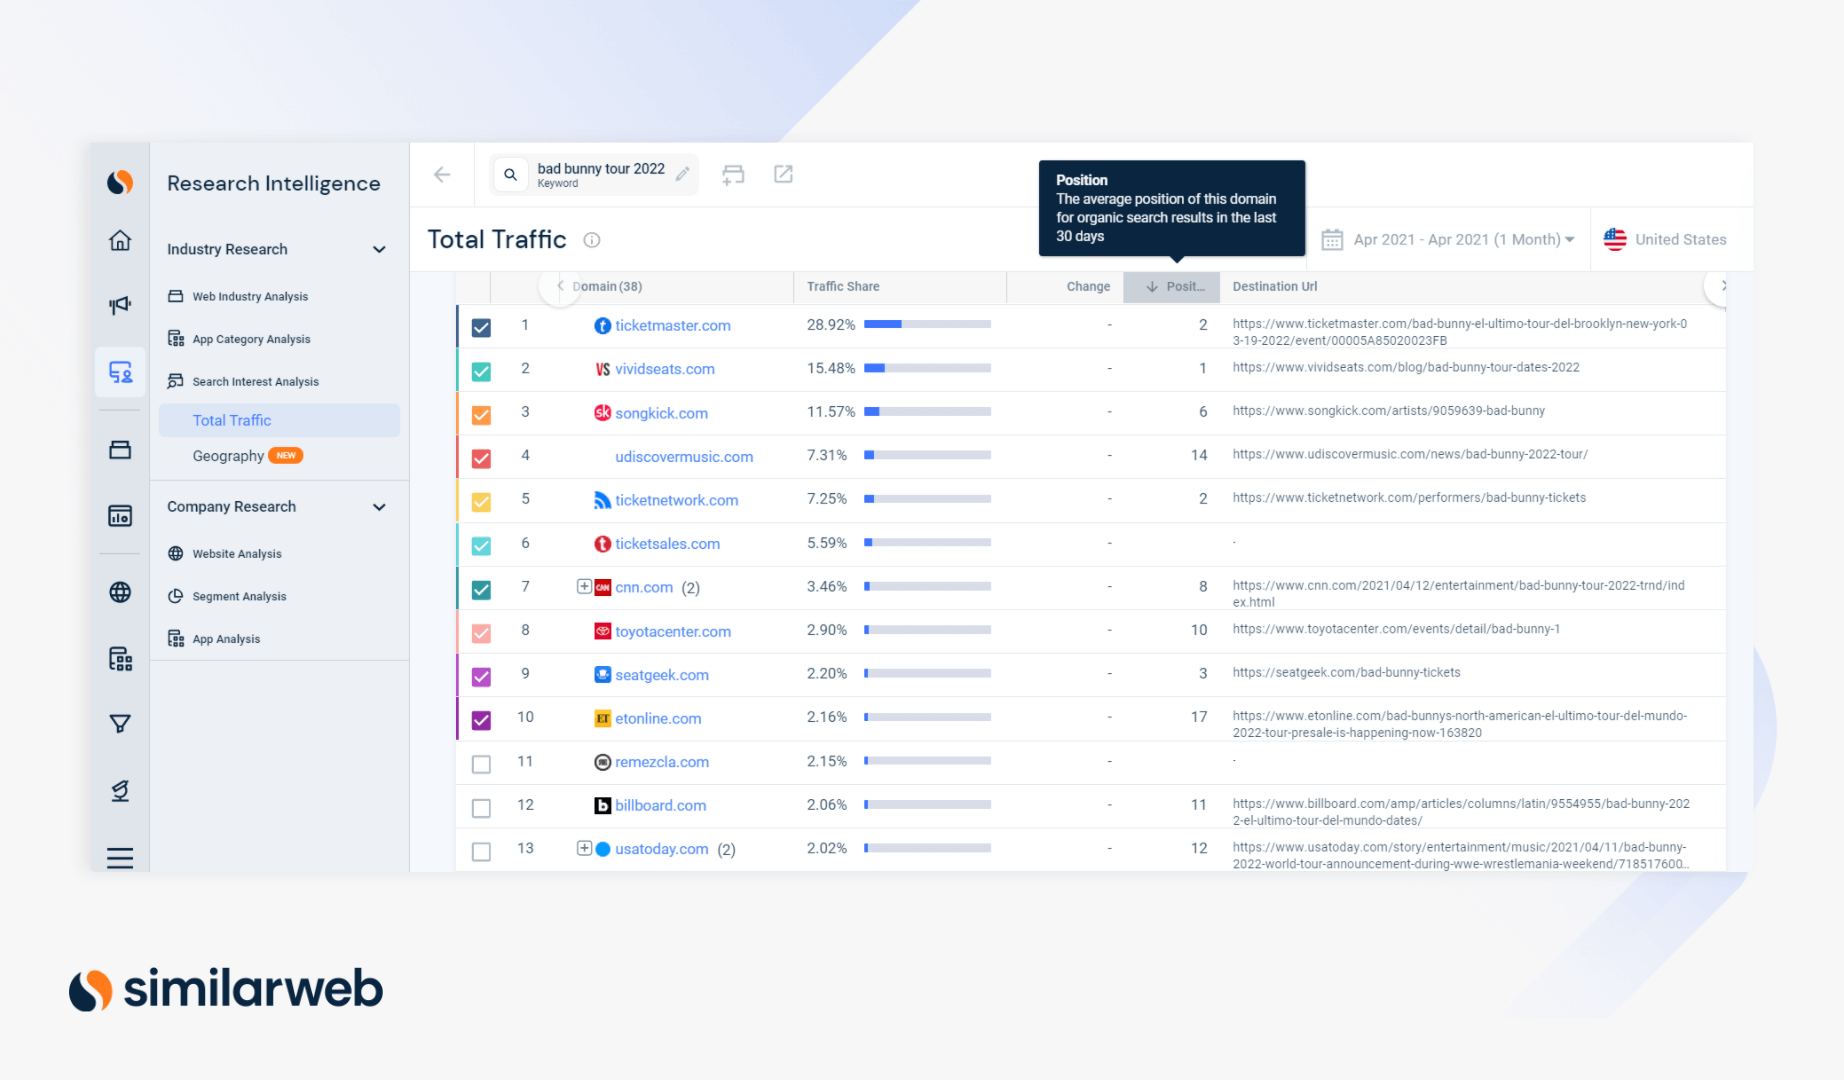This screenshot has height=1080, width=1844.
Task: Open the udiscovermusic.com domain link
Action: point(684,457)
